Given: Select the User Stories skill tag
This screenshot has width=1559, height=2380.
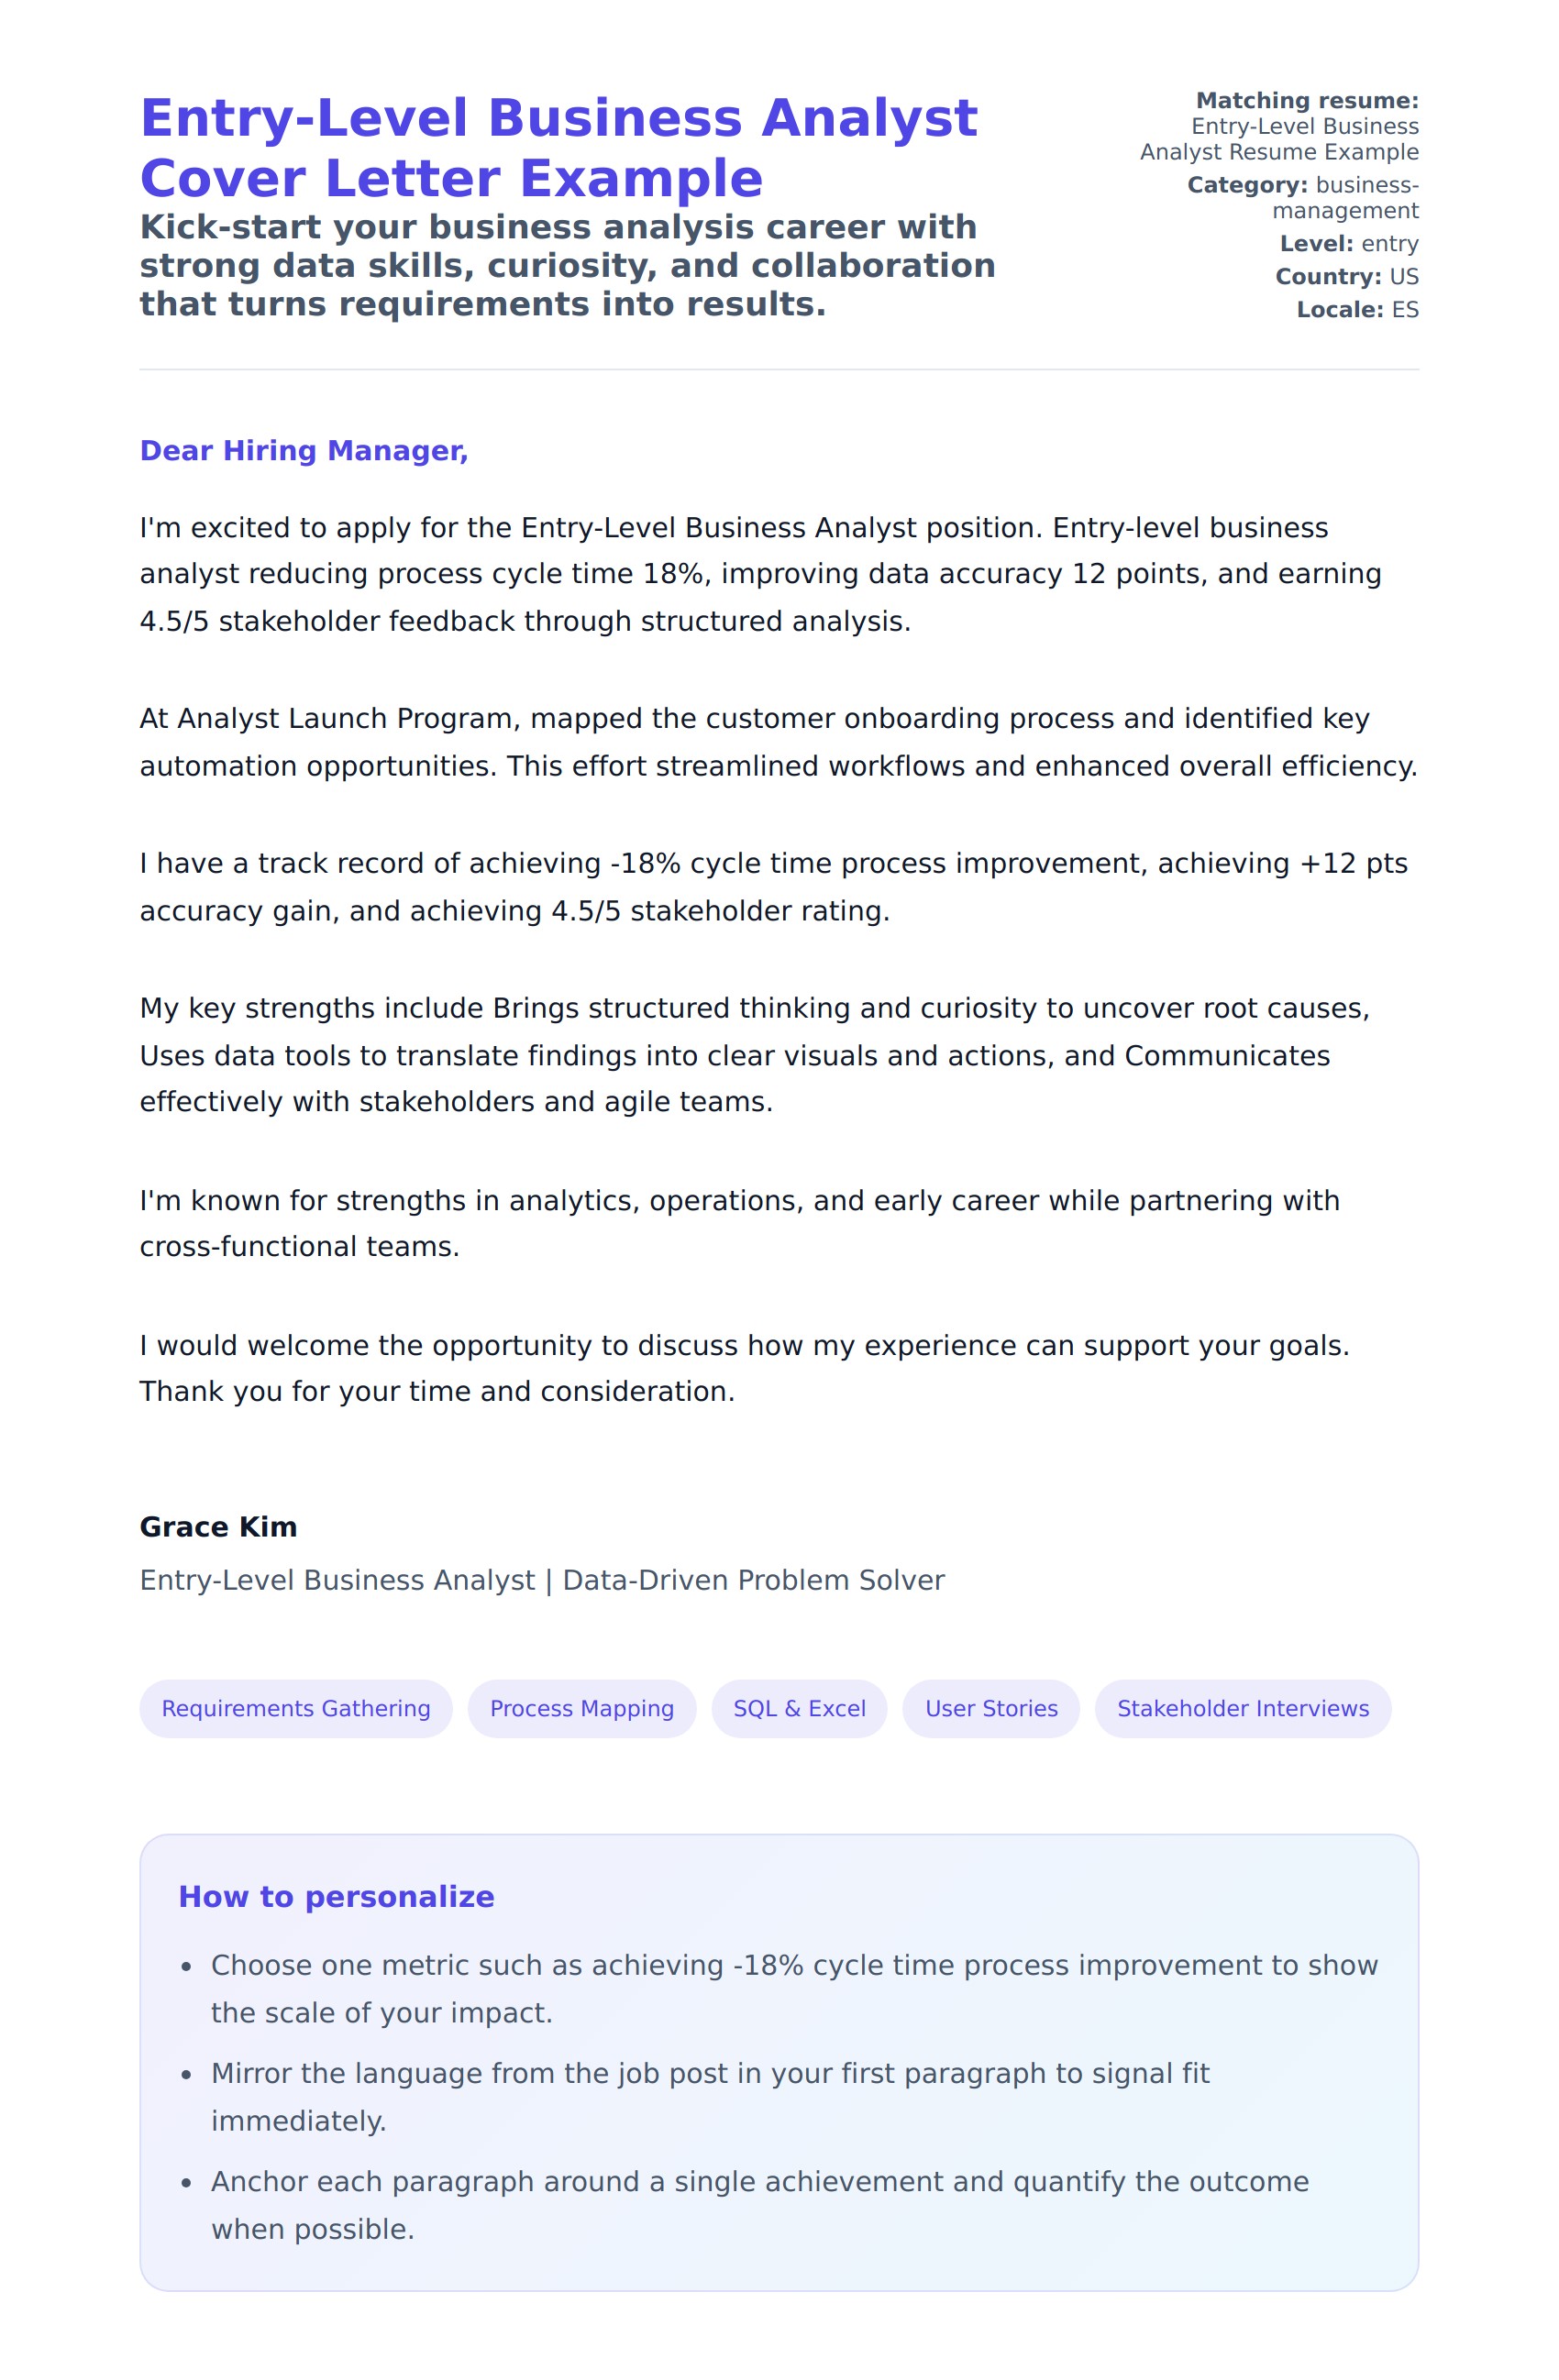Looking at the screenshot, I should click(990, 1708).
